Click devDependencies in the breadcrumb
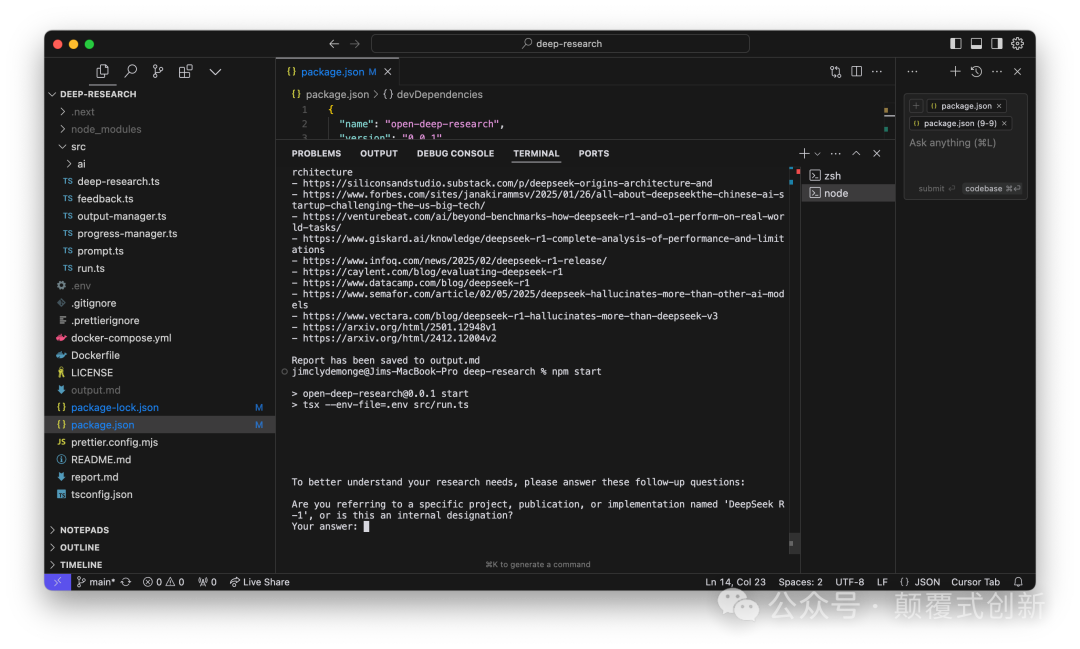The width and height of the screenshot is (1080, 649). [439, 94]
